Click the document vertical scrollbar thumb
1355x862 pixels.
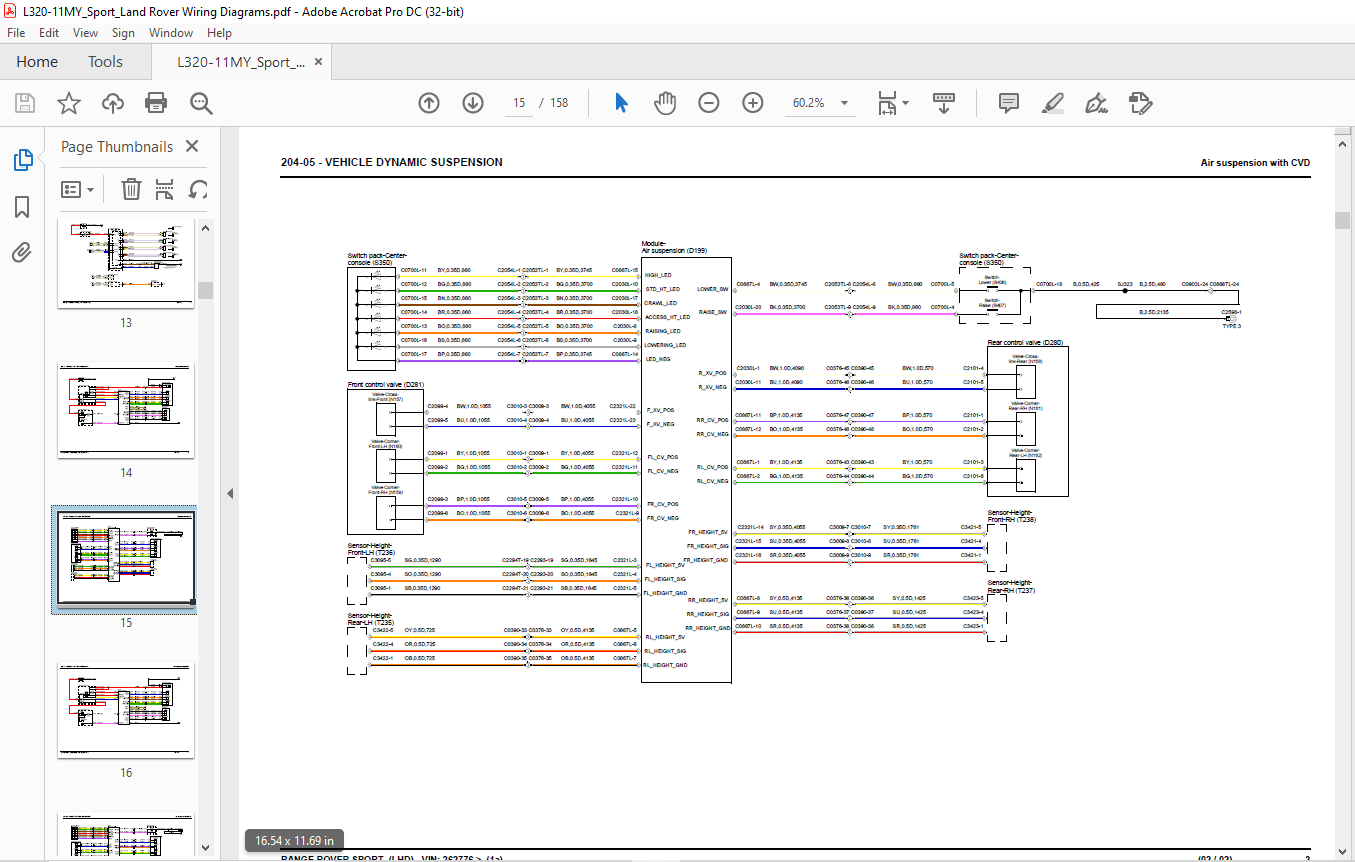pos(1343,221)
